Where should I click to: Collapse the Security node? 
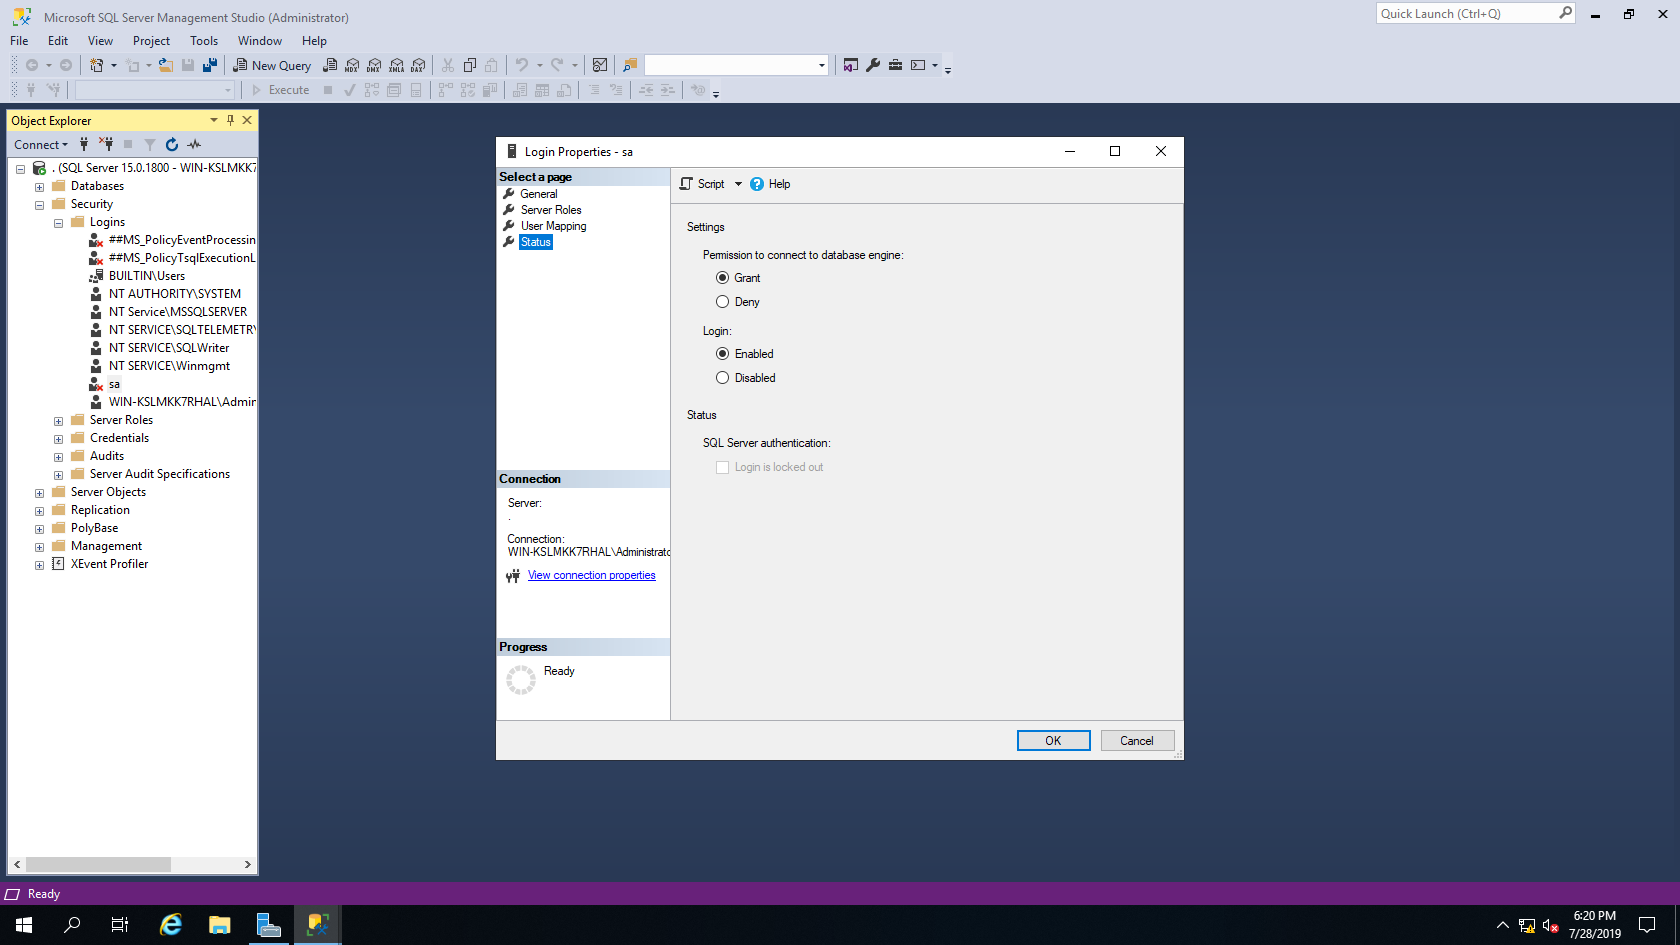pos(39,205)
